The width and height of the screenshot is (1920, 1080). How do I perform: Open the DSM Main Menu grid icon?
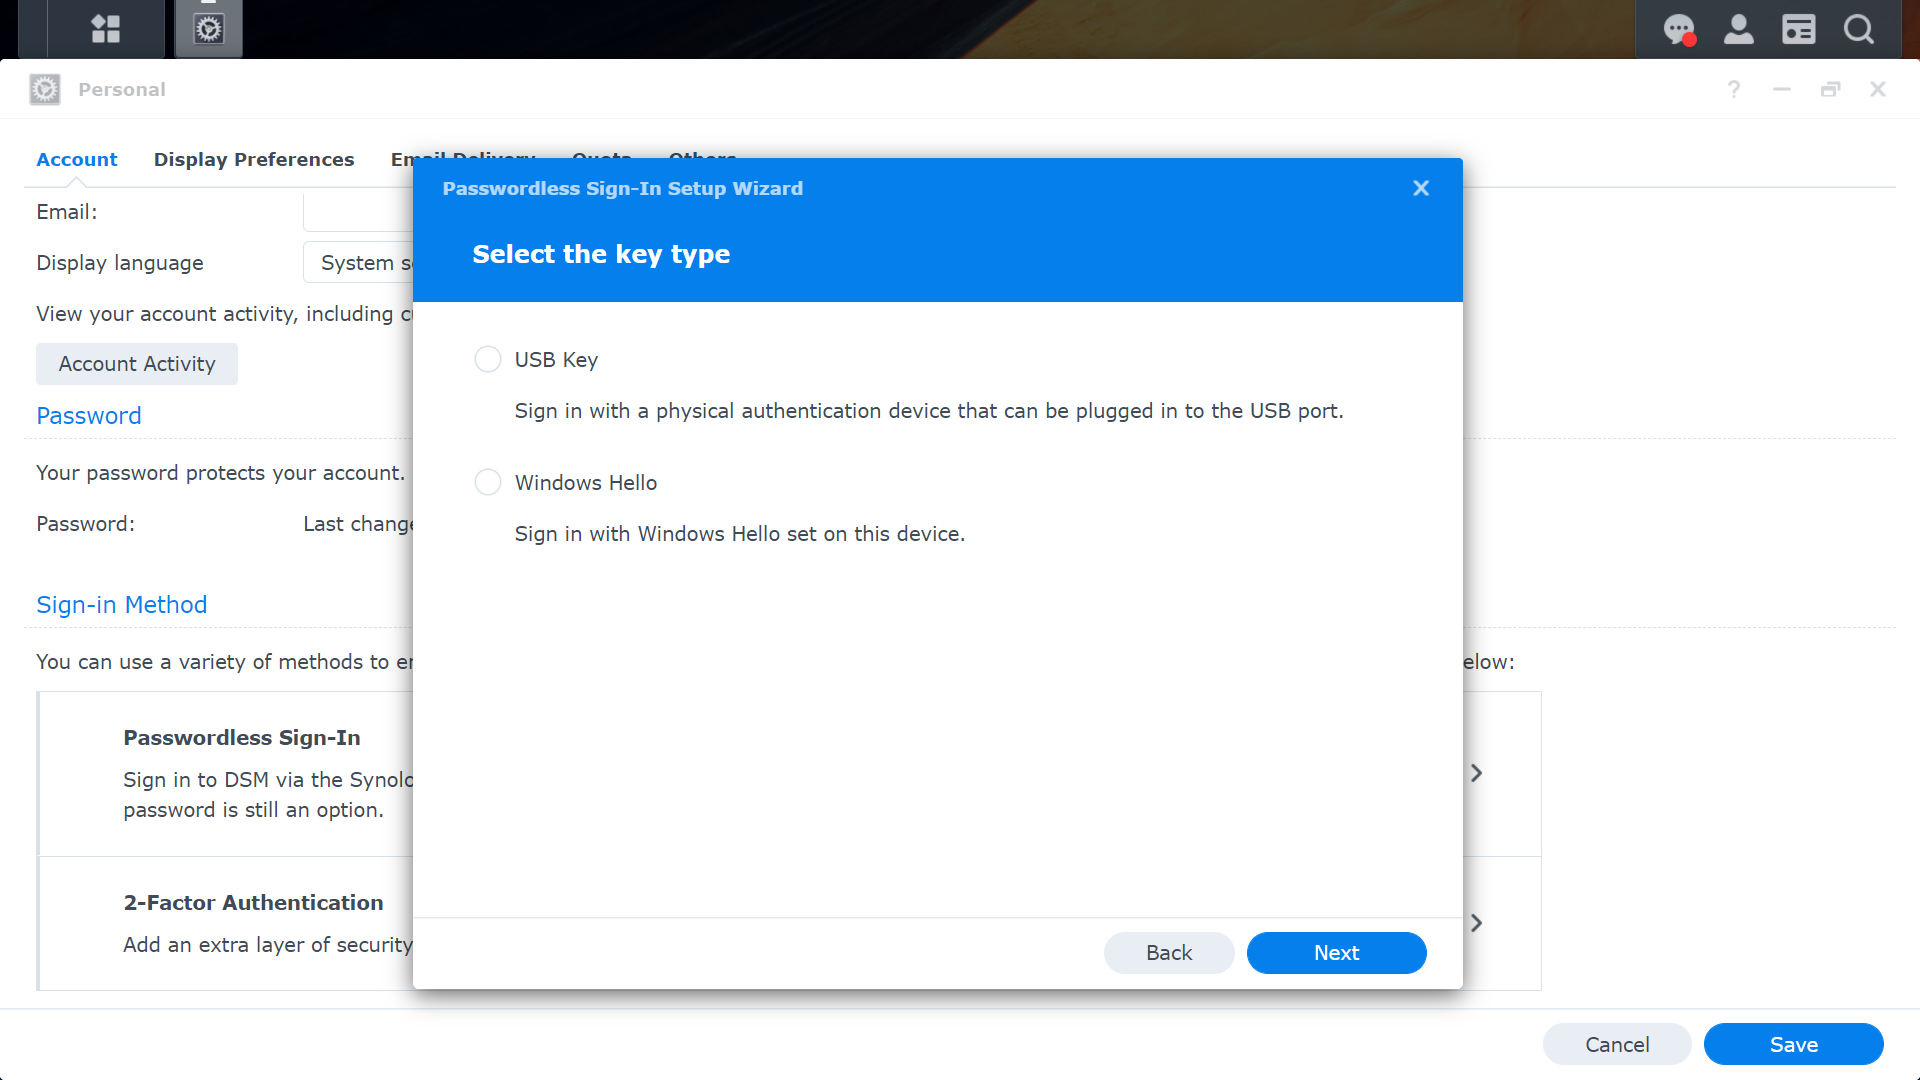[105, 29]
